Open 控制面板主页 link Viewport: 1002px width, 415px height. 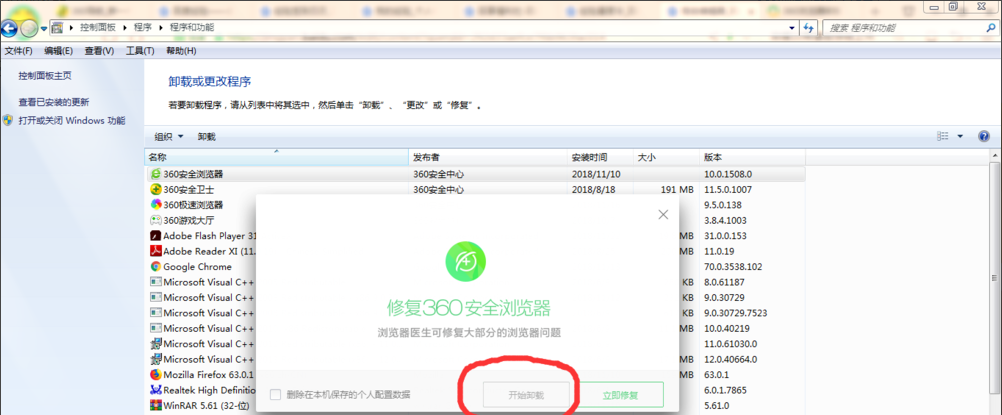[45, 75]
